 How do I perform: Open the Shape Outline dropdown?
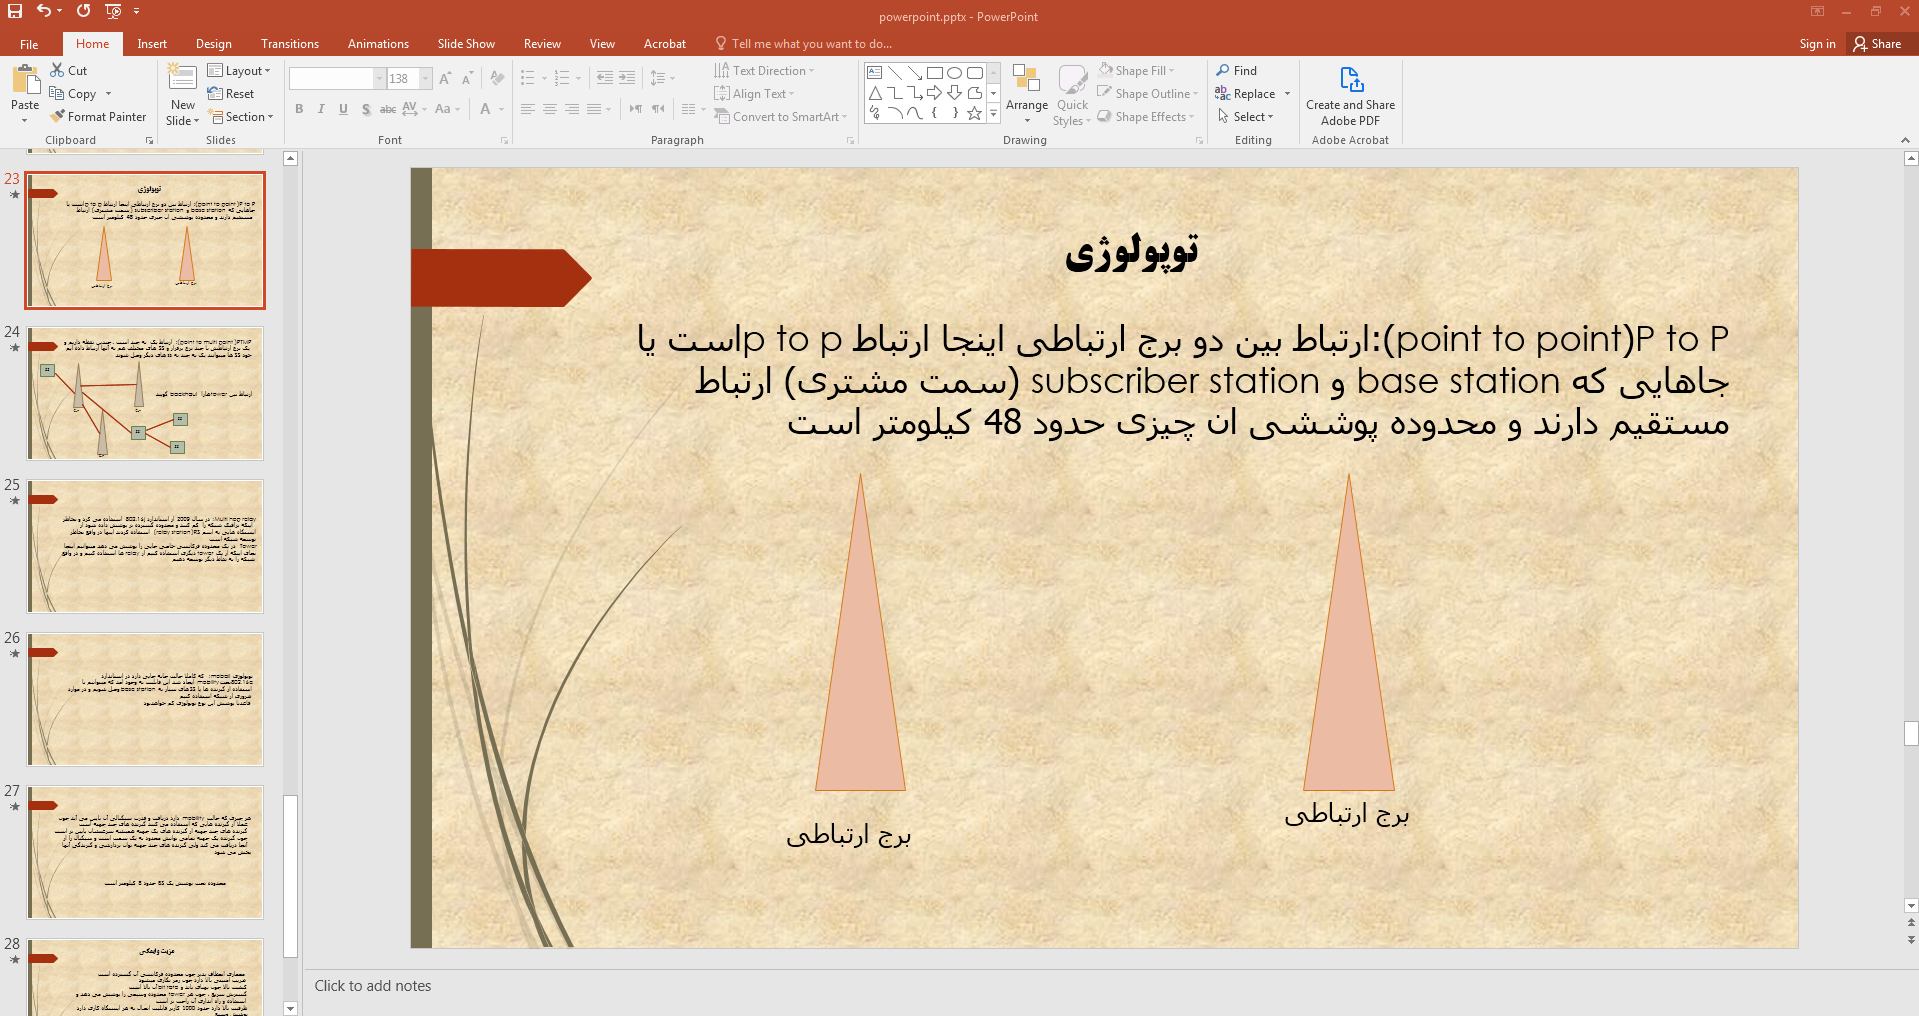point(1147,94)
